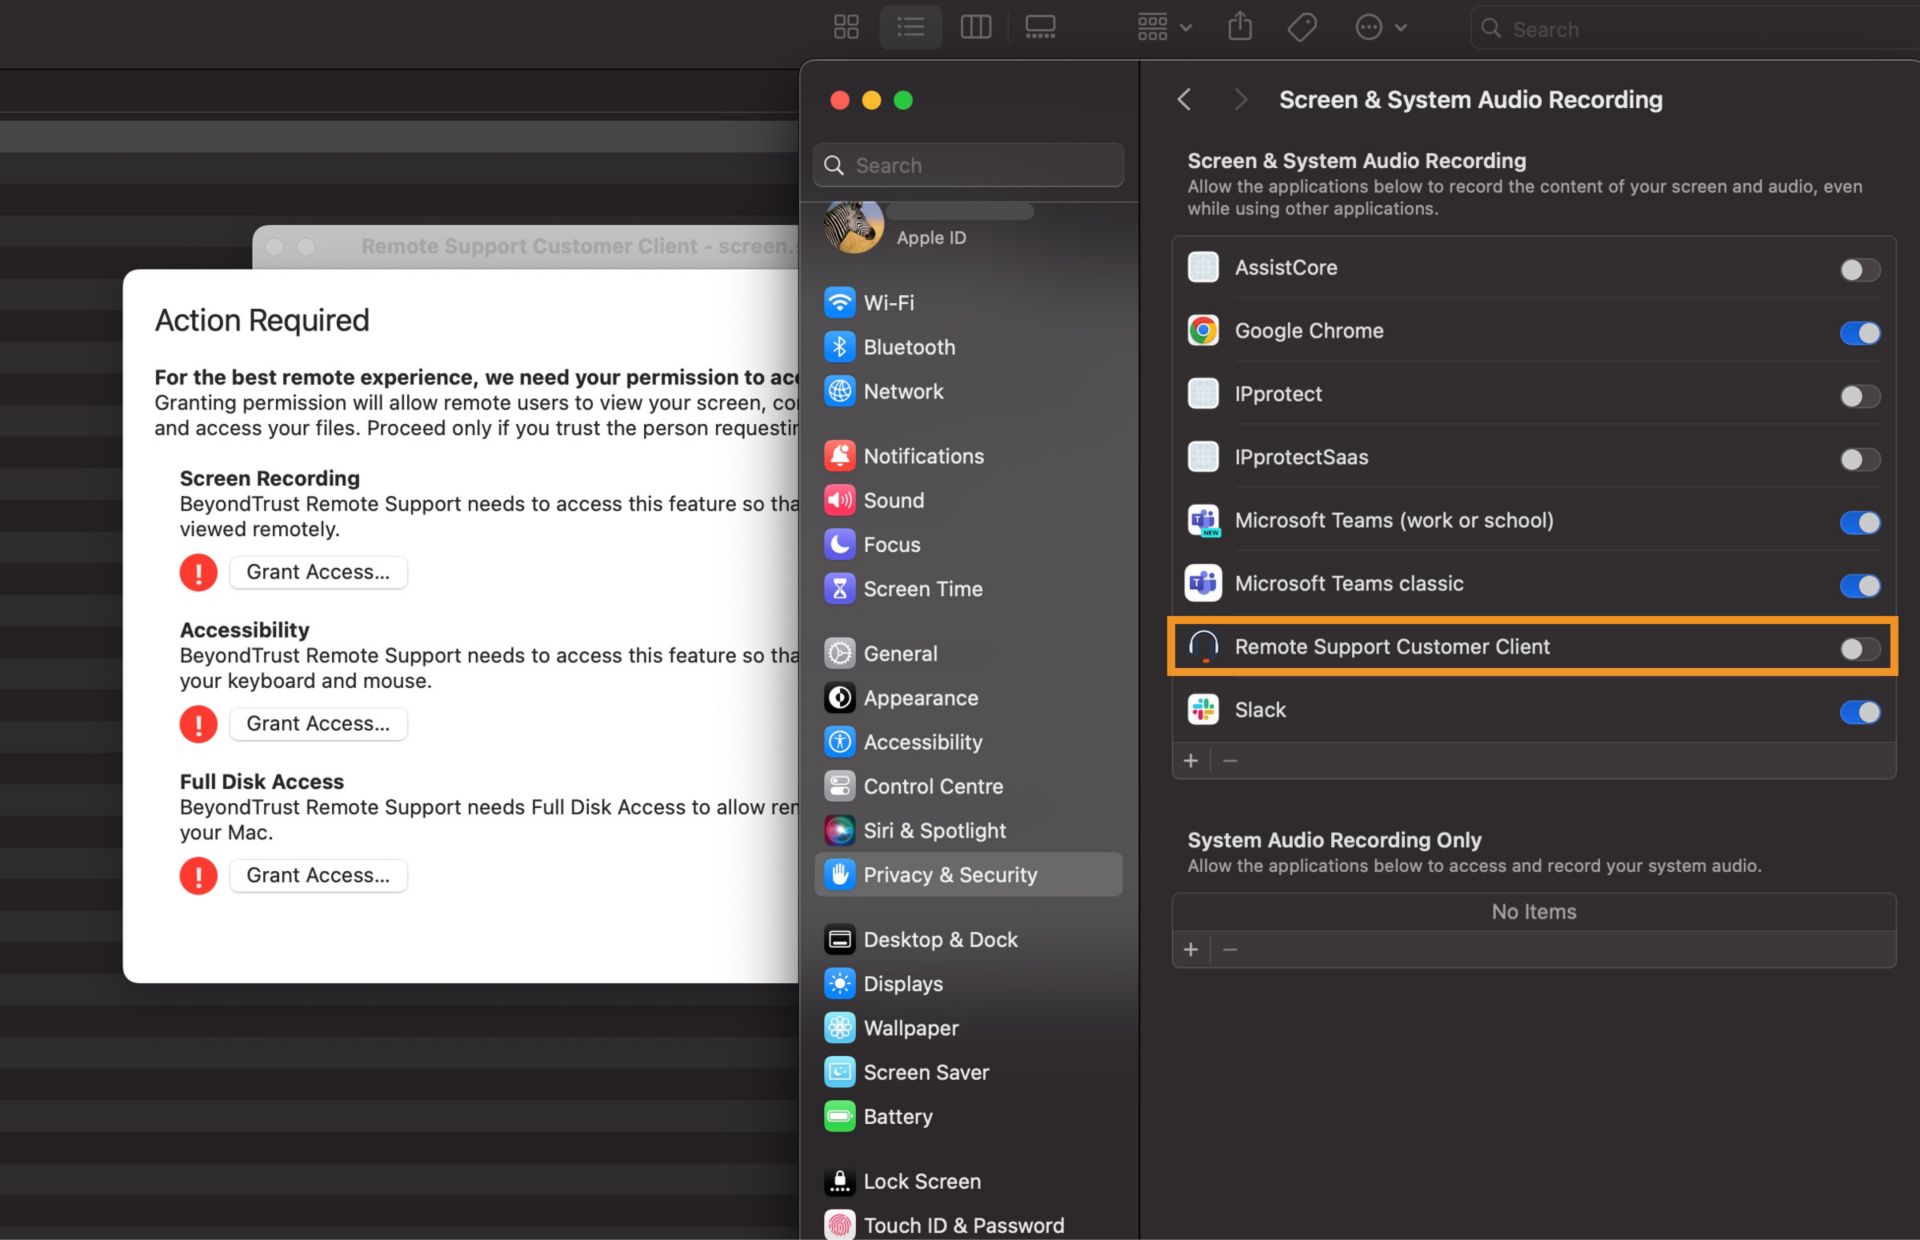The width and height of the screenshot is (1920, 1240).
Task: Open Focus settings
Action: click(968, 544)
